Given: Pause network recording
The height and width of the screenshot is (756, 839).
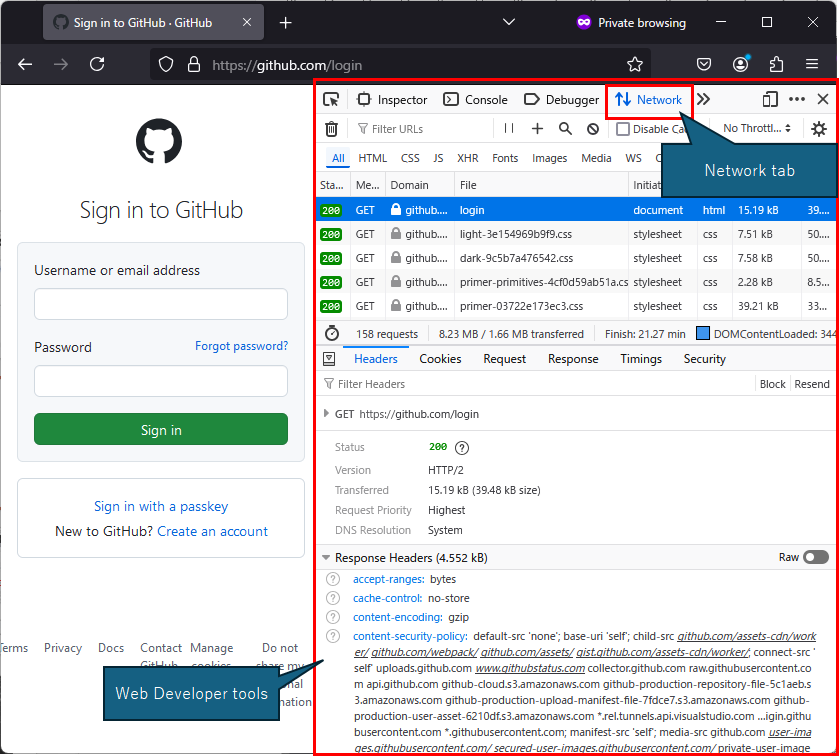Looking at the screenshot, I should click(509, 128).
